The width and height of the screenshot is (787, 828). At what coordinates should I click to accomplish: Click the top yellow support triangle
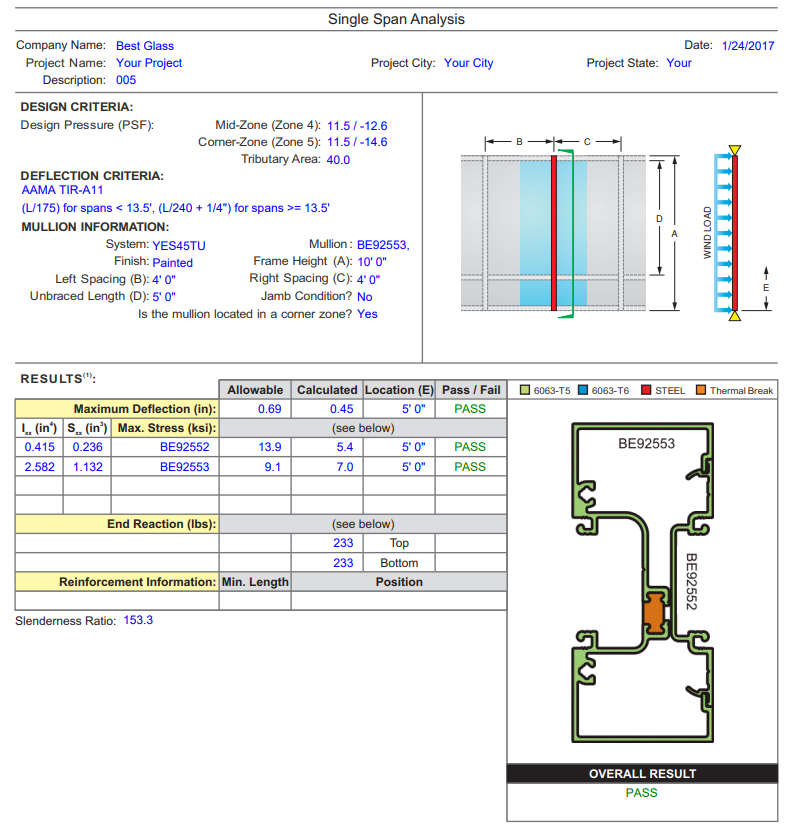point(735,150)
